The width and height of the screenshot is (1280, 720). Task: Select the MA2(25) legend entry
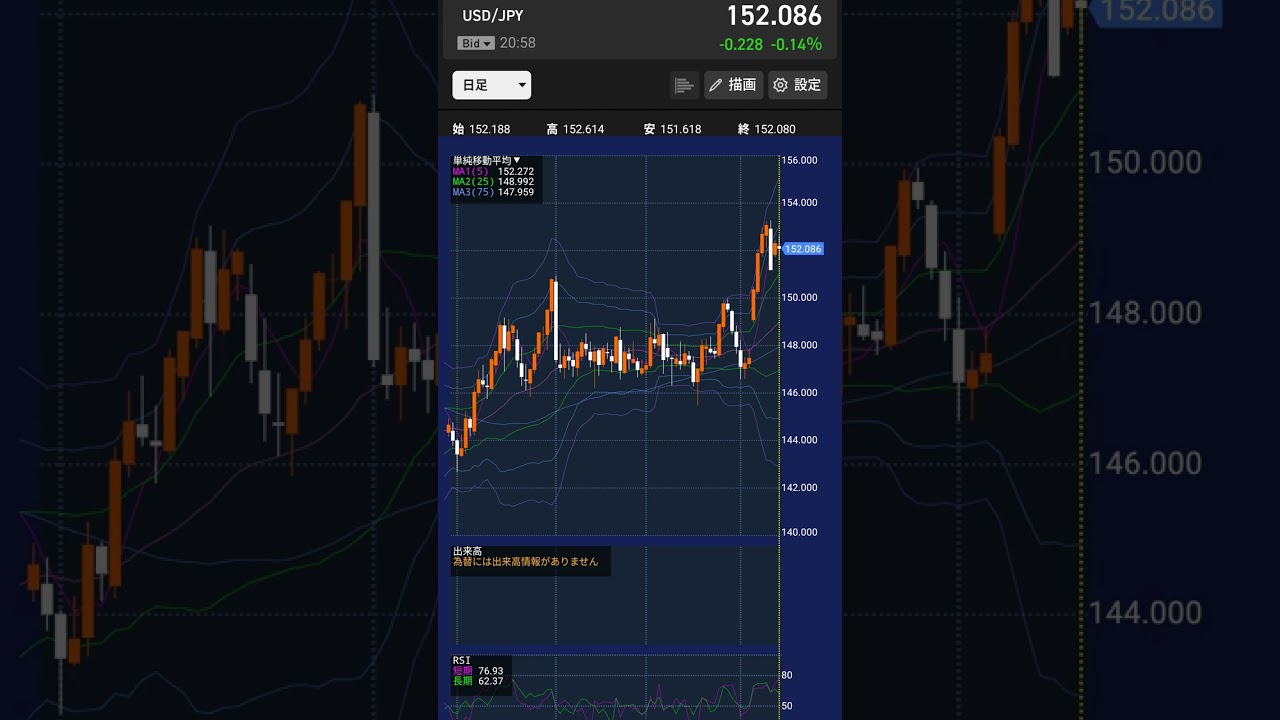point(493,182)
